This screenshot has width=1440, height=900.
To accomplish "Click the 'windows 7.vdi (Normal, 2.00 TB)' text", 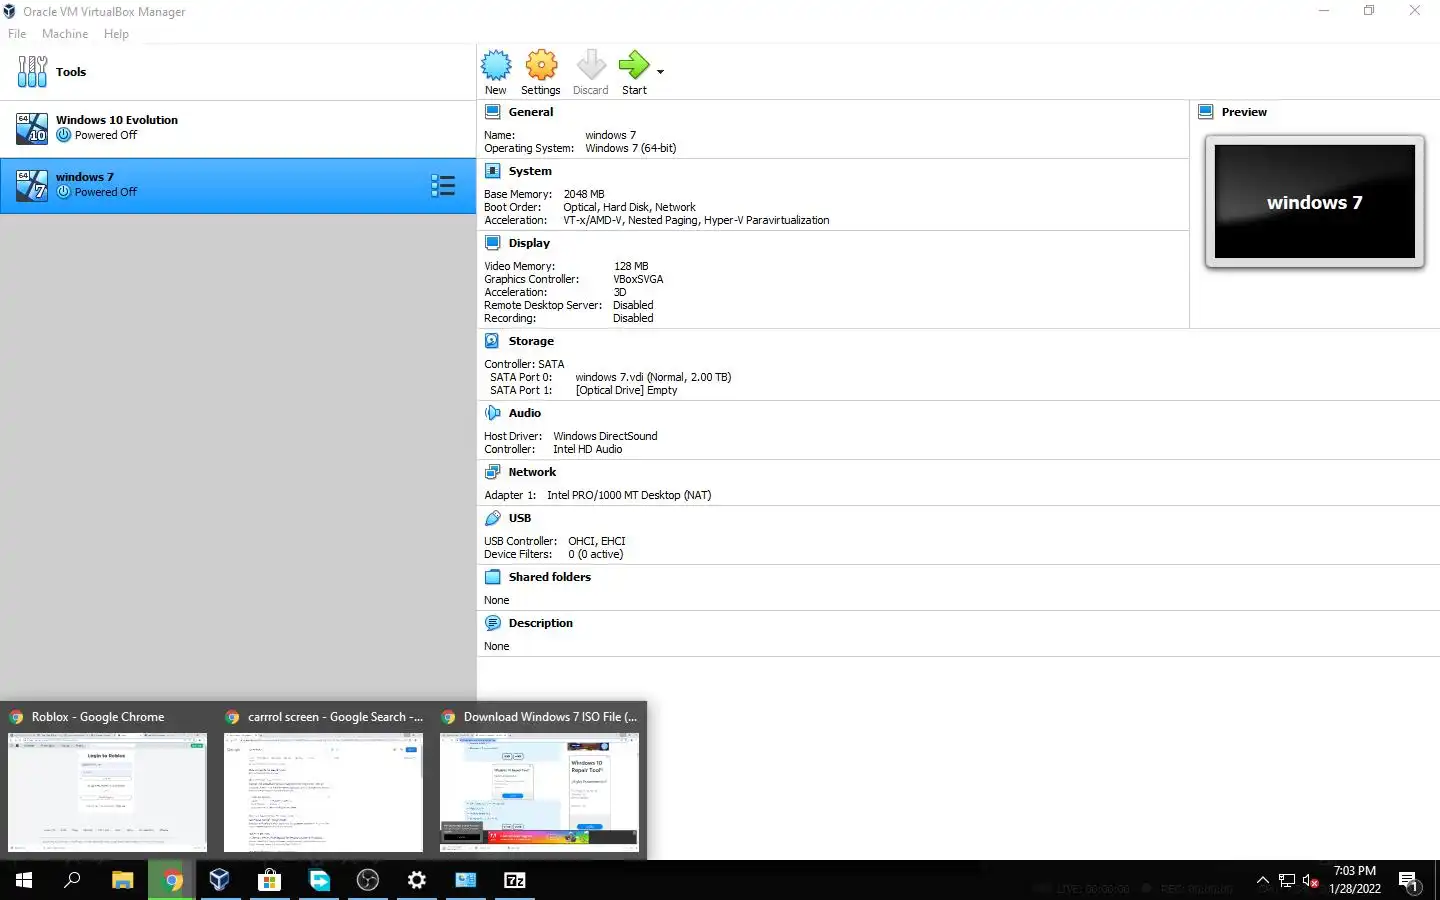I will pyautogui.click(x=653, y=377).
